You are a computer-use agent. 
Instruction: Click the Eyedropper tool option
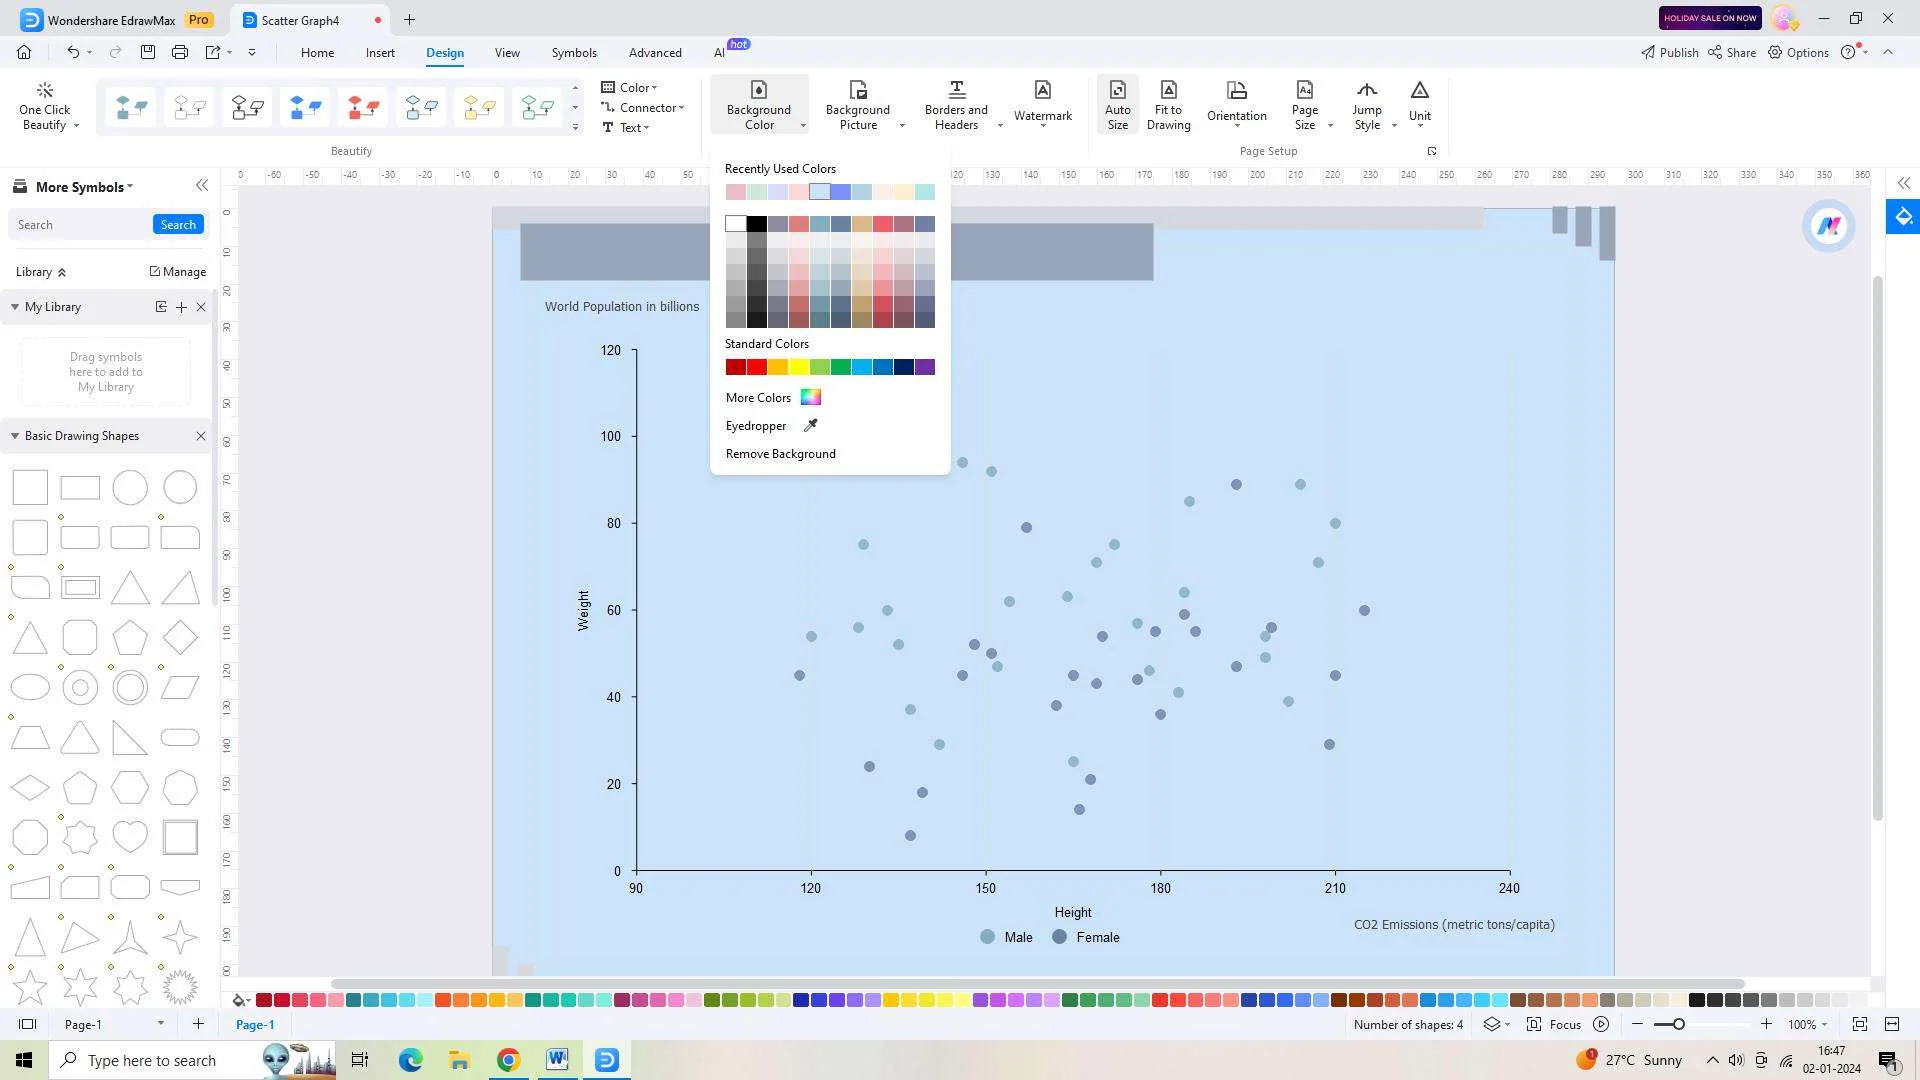tap(770, 425)
